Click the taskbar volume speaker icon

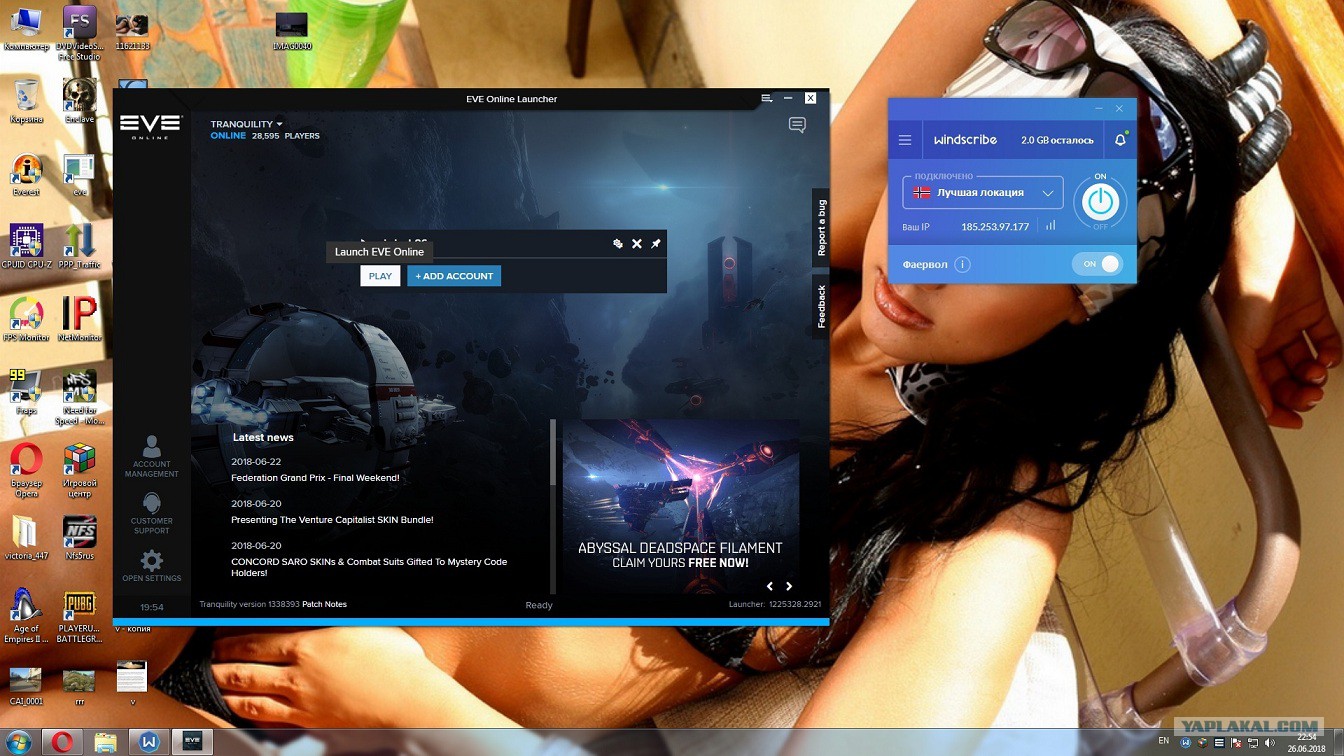click(x=1269, y=742)
